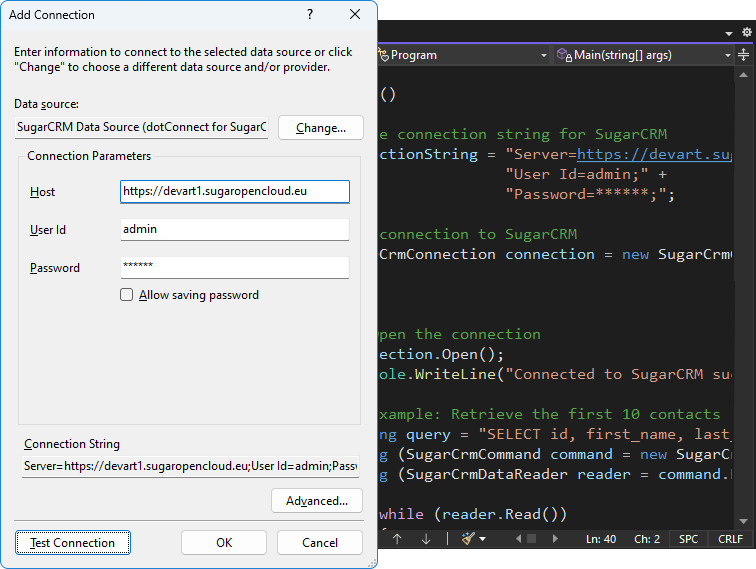This screenshot has width=756, height=569.
Task: Open the Main(string[] args) member dropdown
Action: point(728,55)
